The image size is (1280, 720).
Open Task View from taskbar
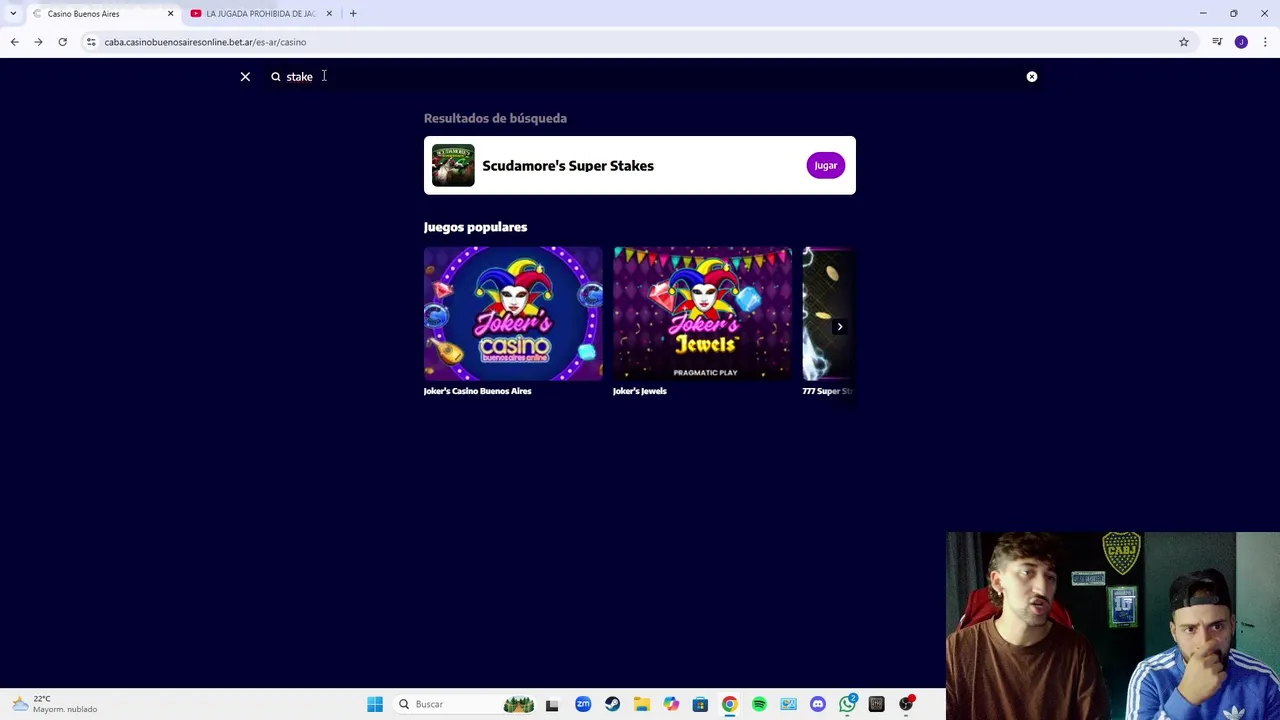point(552,705)
